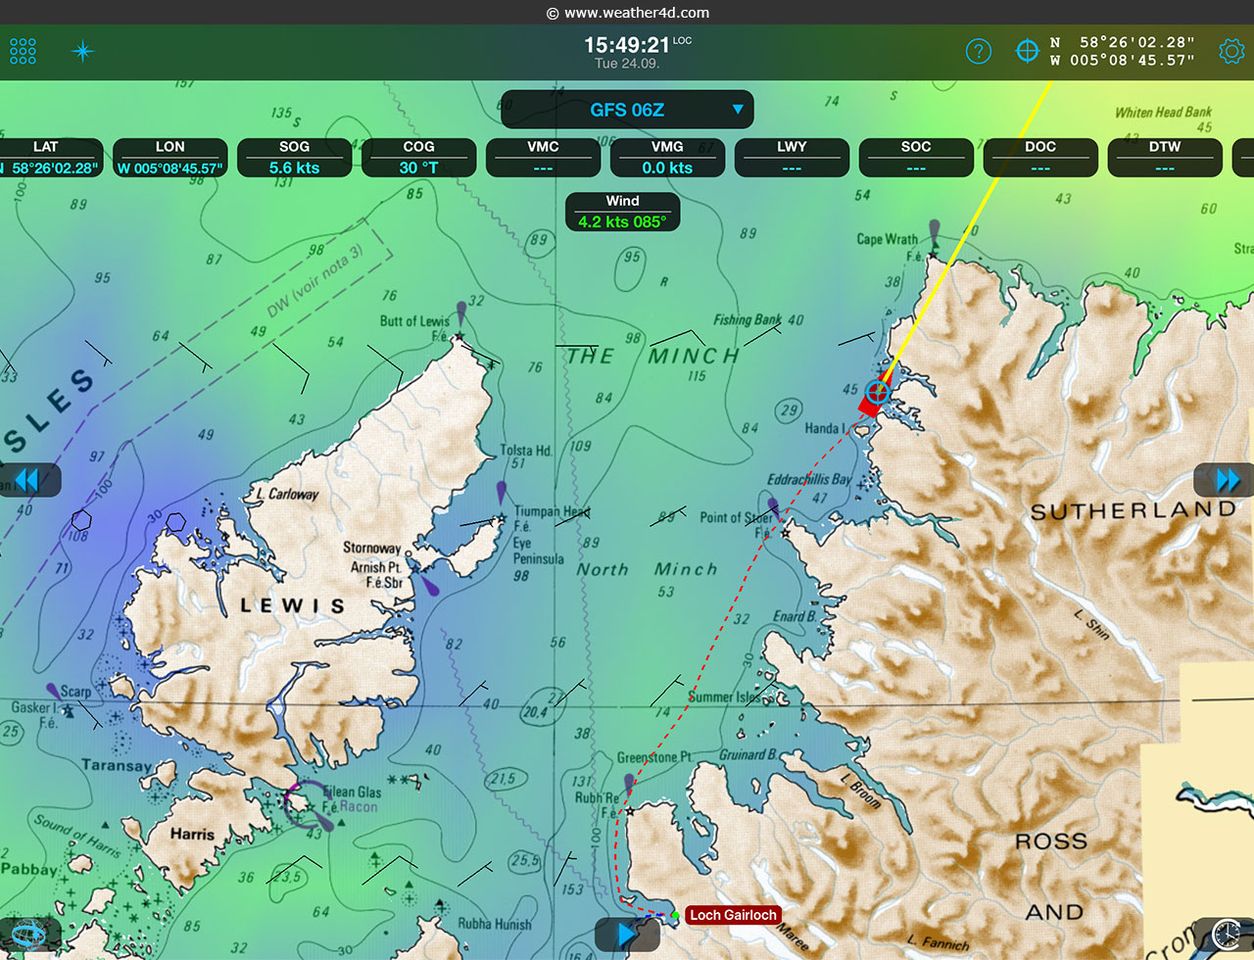The image size is (1254, 960).
Task: Tap the Enard B. label
Action: 794,617
